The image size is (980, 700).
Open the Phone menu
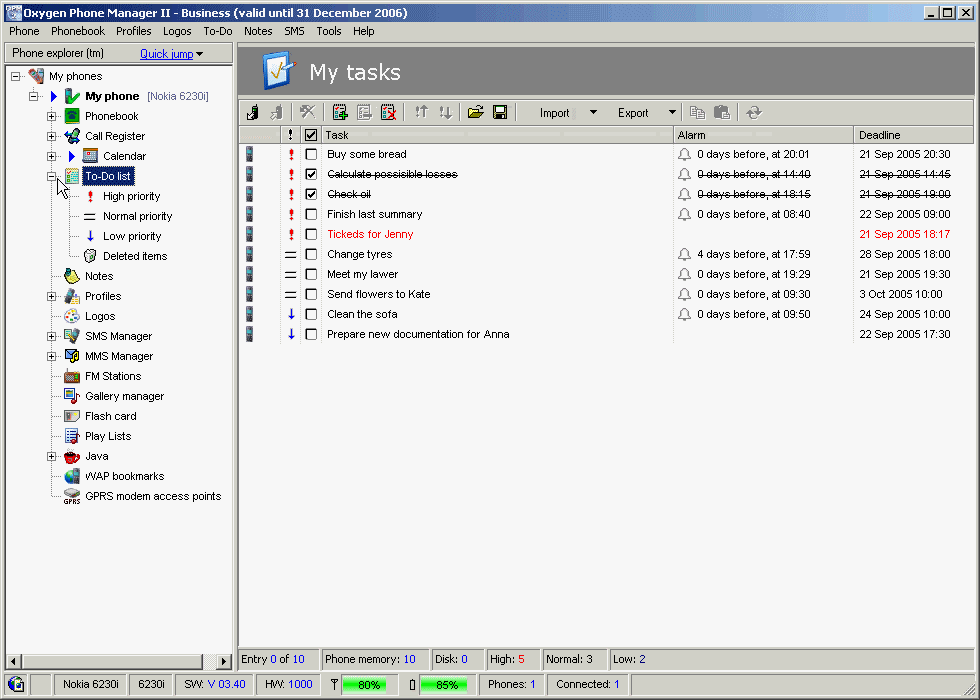point(24,31)
